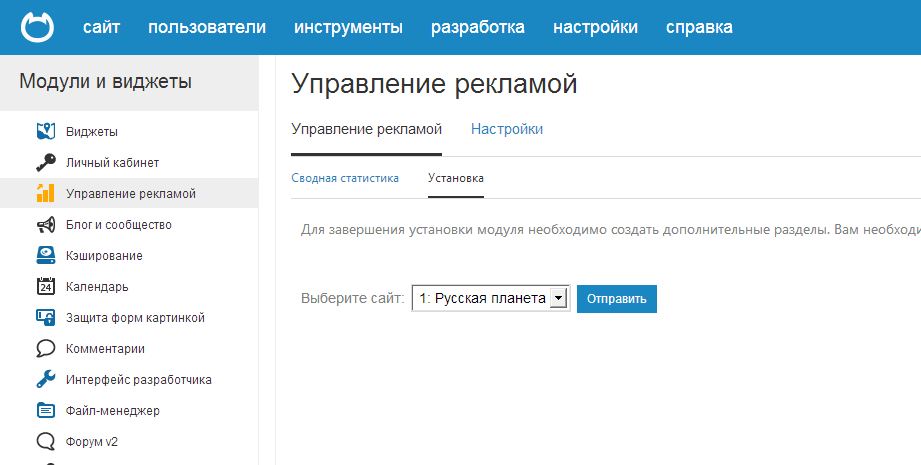Open the Файл-менеджер module link
Image resolution: width=921 pixels, height=465 pixels.
point(113,411)
